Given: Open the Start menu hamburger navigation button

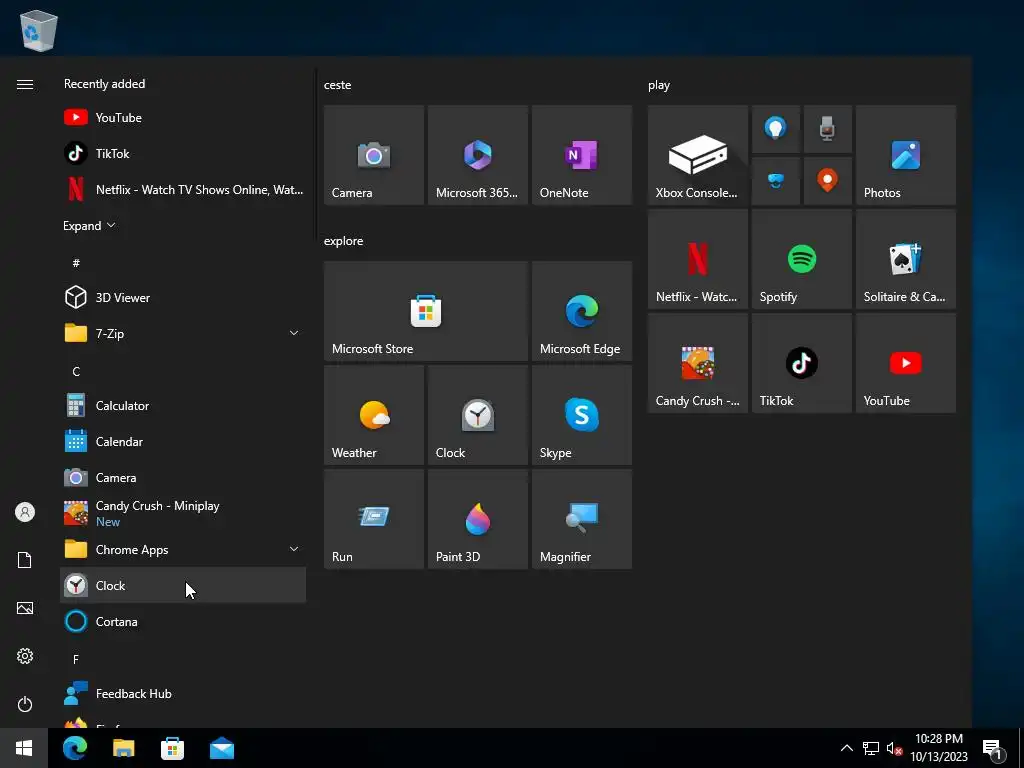Looking at the screenshot, I should (x=25, y=84).
